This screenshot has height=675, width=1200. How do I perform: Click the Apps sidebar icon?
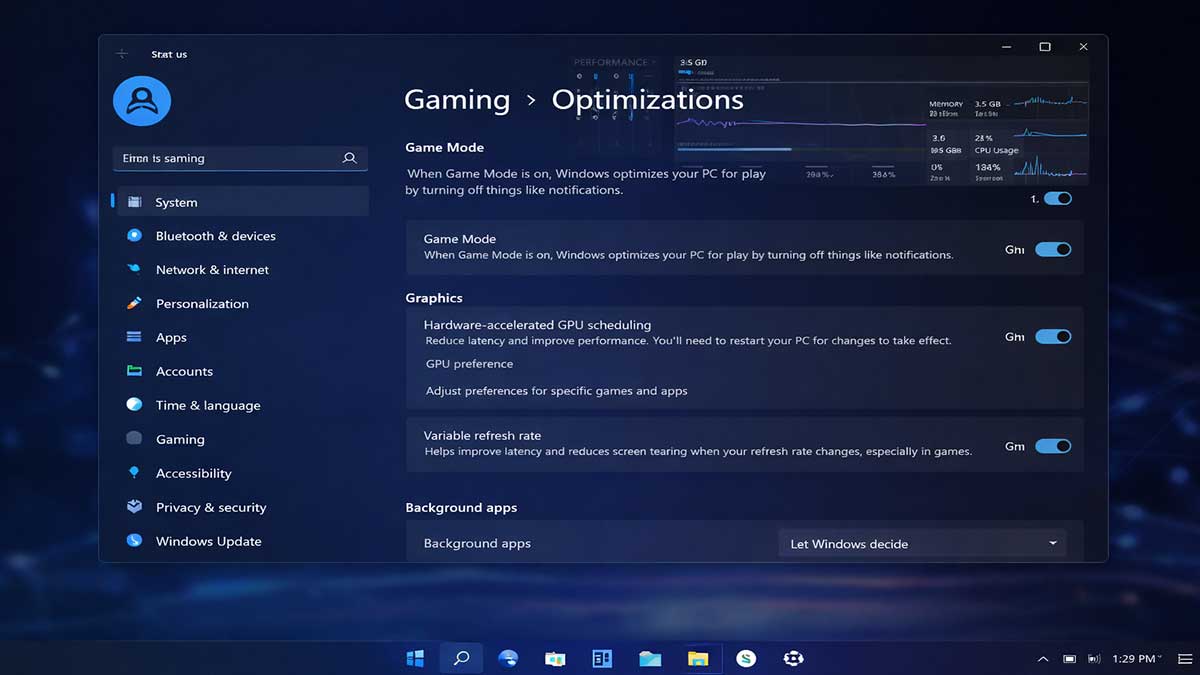[133, 337]
